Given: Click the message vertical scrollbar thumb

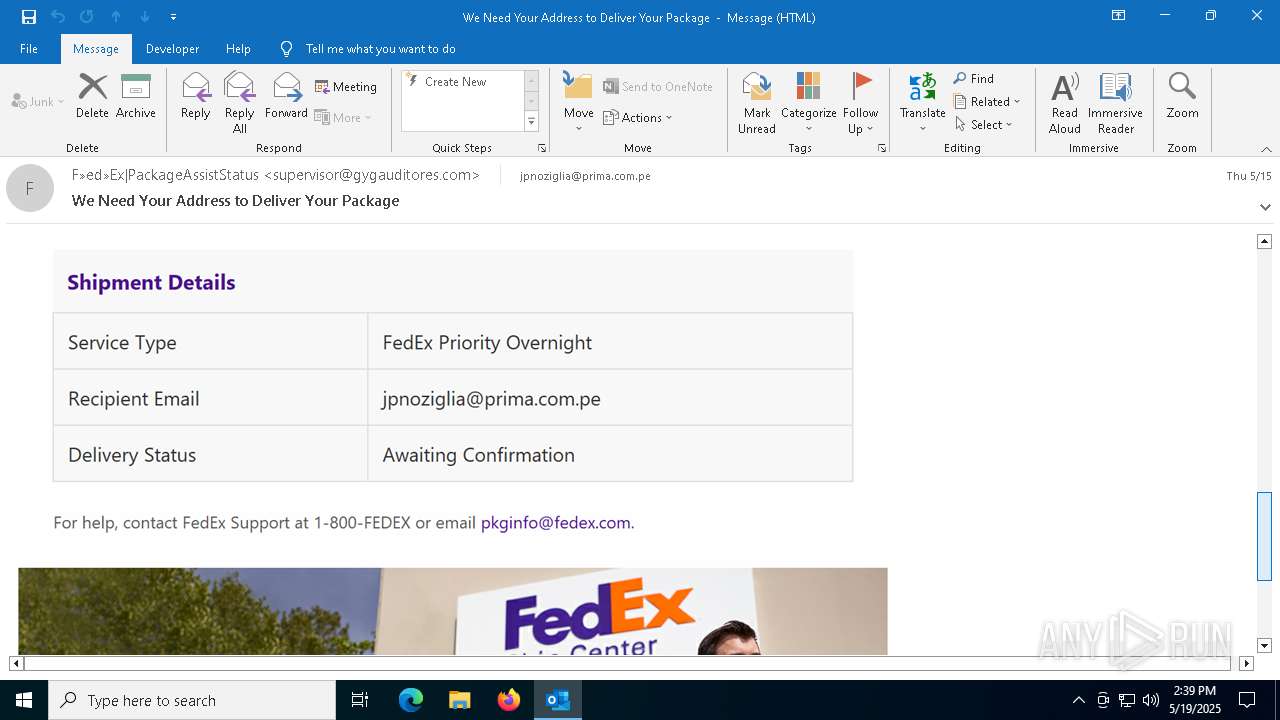Looking at the screenshot, I should click(x=1264, y=536).
